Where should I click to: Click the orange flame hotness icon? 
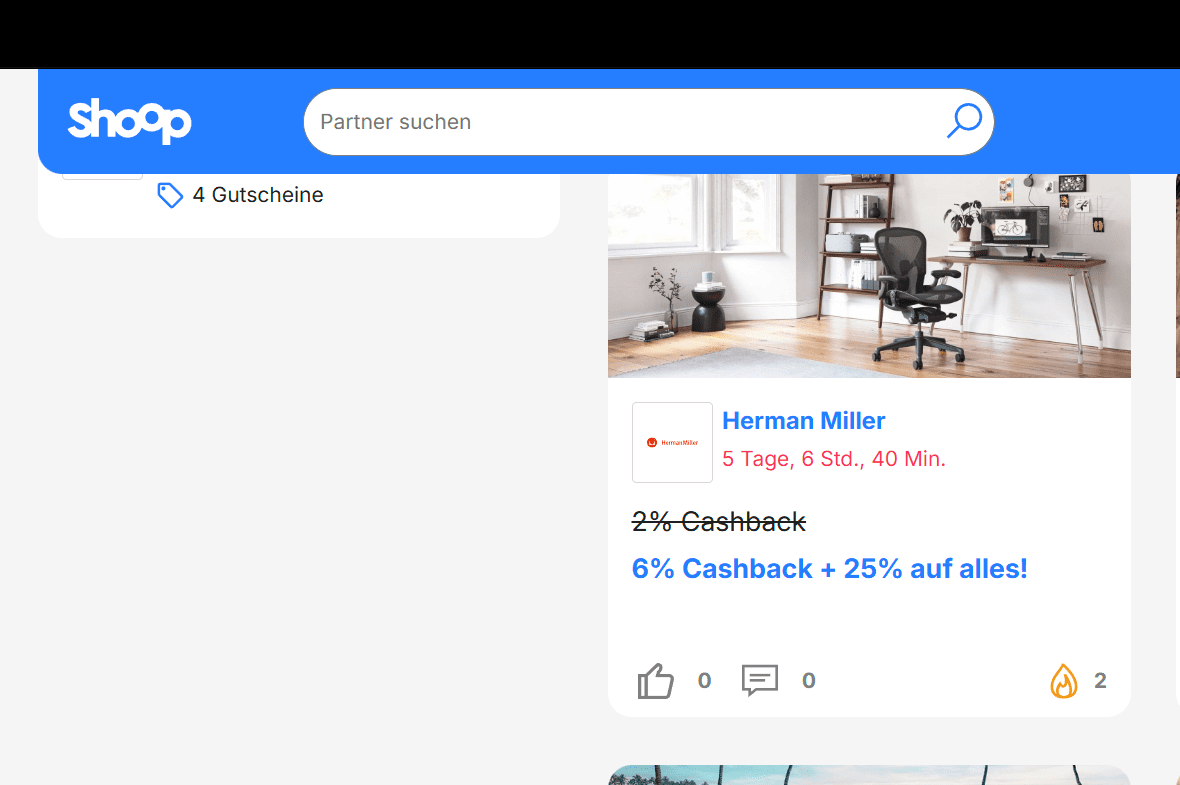point(1063,681)
